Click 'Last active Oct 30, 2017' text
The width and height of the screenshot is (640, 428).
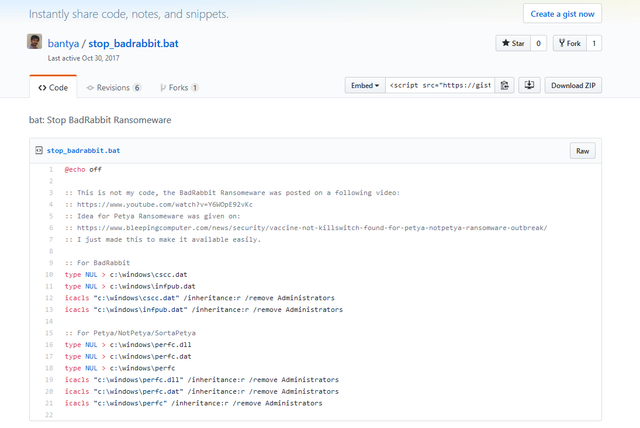pyautogui.click(x=83, y=58)
